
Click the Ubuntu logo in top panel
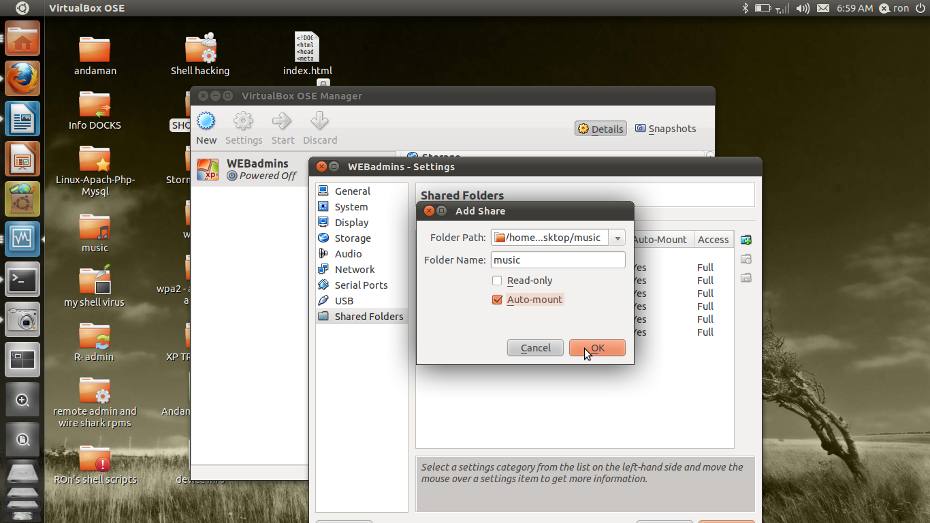tap(22, 8)
